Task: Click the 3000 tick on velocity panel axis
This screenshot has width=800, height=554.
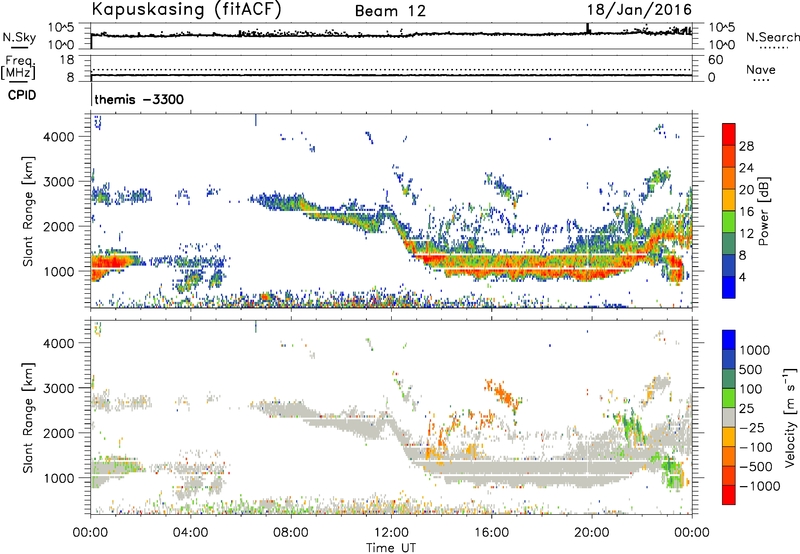Action: tap(59, 388)
